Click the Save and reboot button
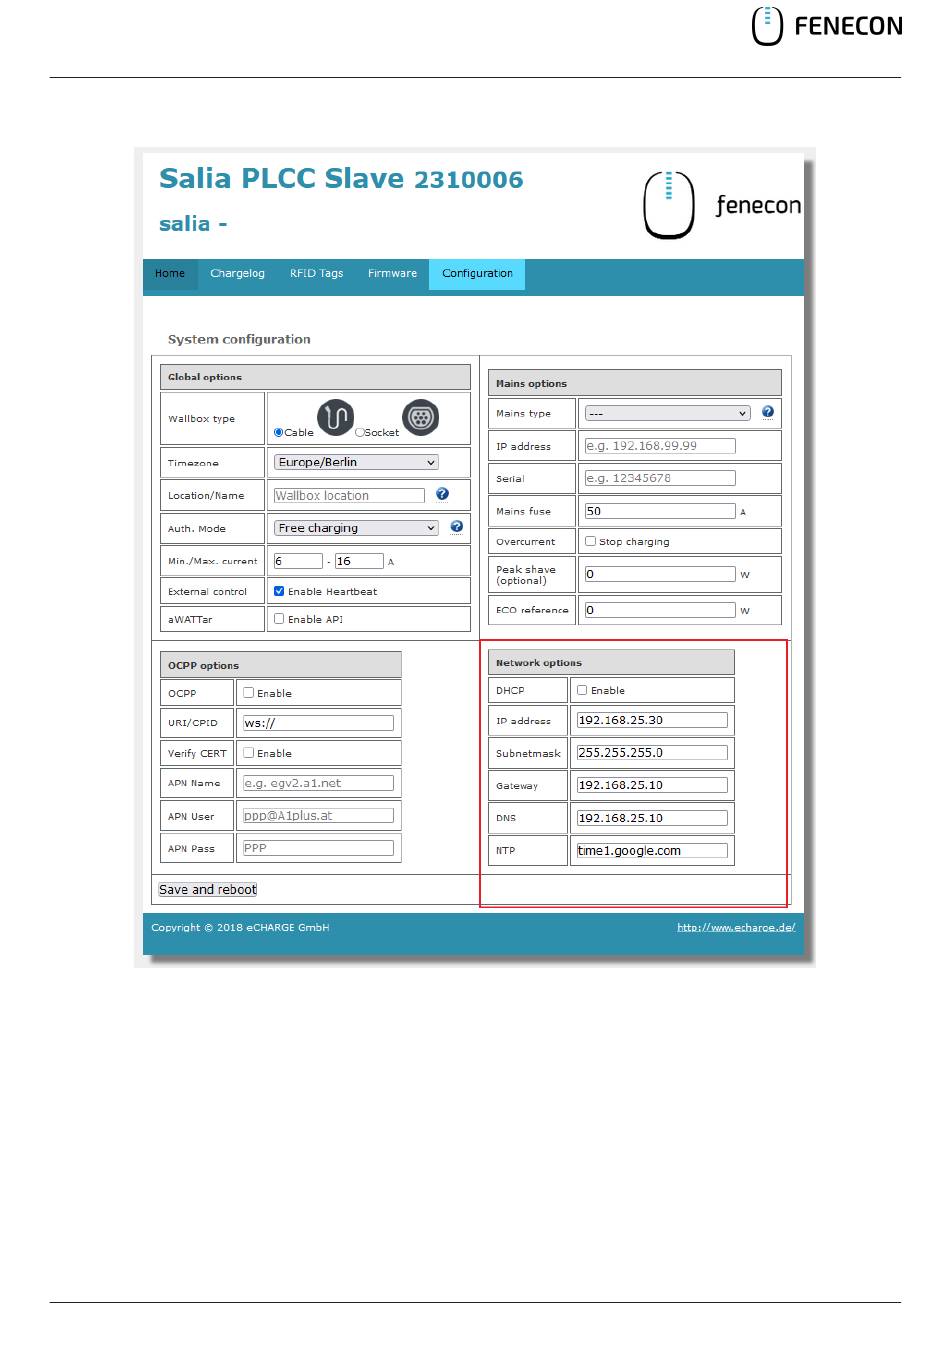950x1358 pixels. 208,890
